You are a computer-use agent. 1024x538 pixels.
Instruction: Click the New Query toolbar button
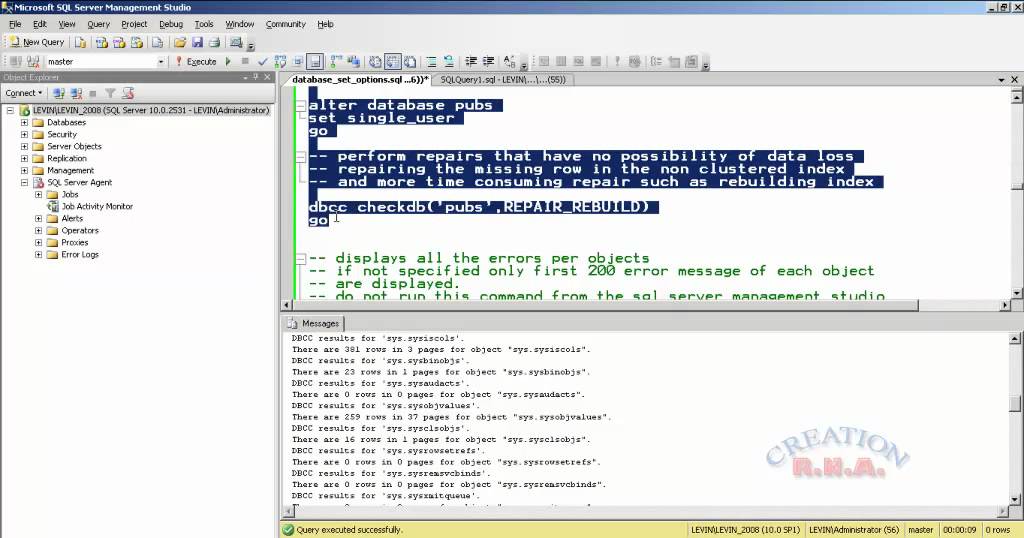click(37, 42)
